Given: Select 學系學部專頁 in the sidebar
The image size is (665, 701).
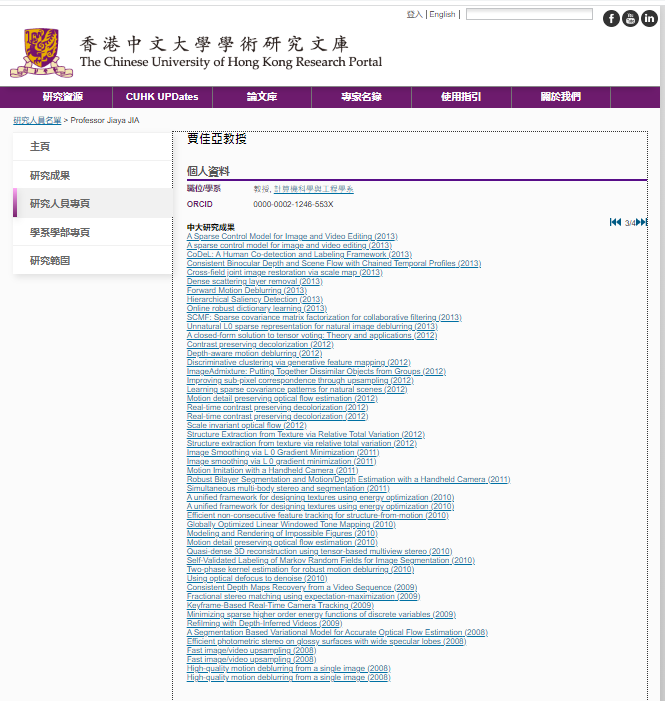Looking at the screenshot, I should click(x=93, y=232).
